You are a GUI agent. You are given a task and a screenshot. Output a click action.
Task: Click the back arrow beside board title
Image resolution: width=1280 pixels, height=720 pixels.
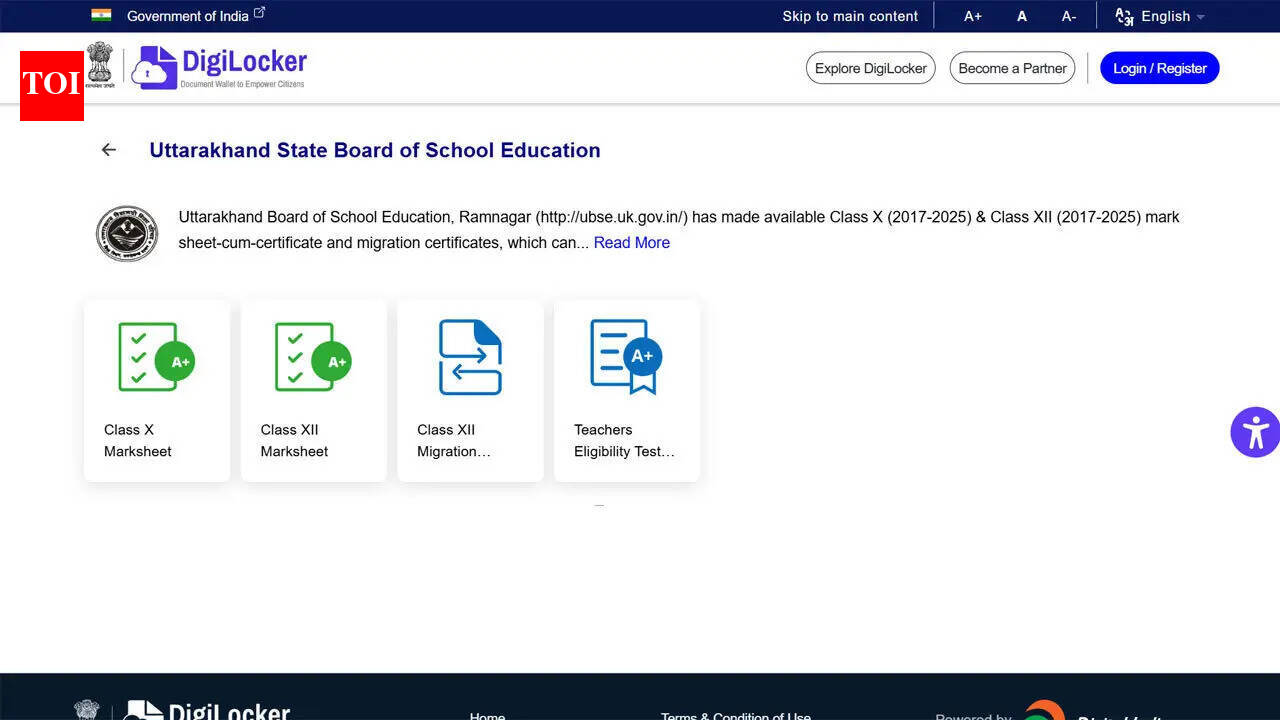click(x=108, y=149)
